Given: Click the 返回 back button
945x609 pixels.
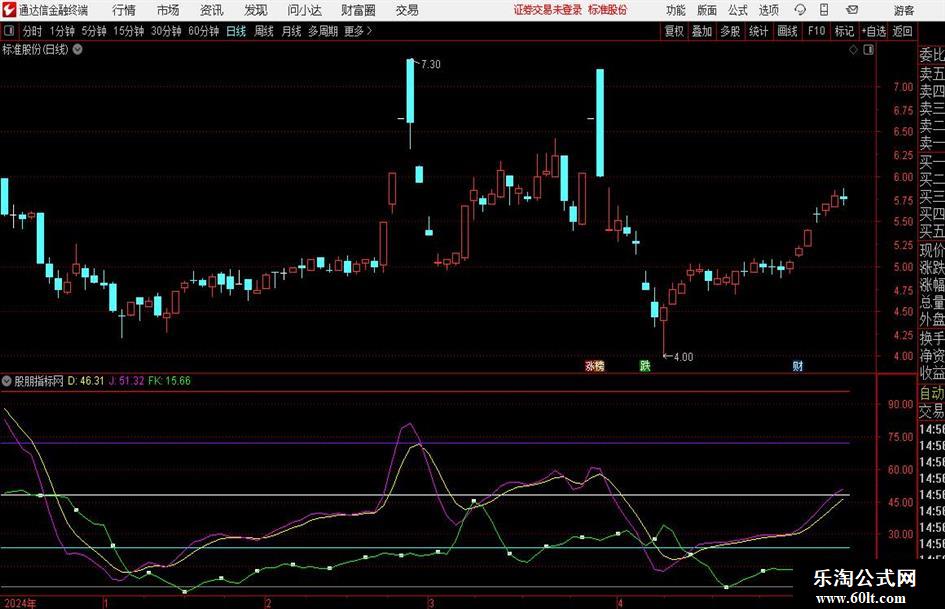Looking at the screenshot, I should tap(902, 31).
